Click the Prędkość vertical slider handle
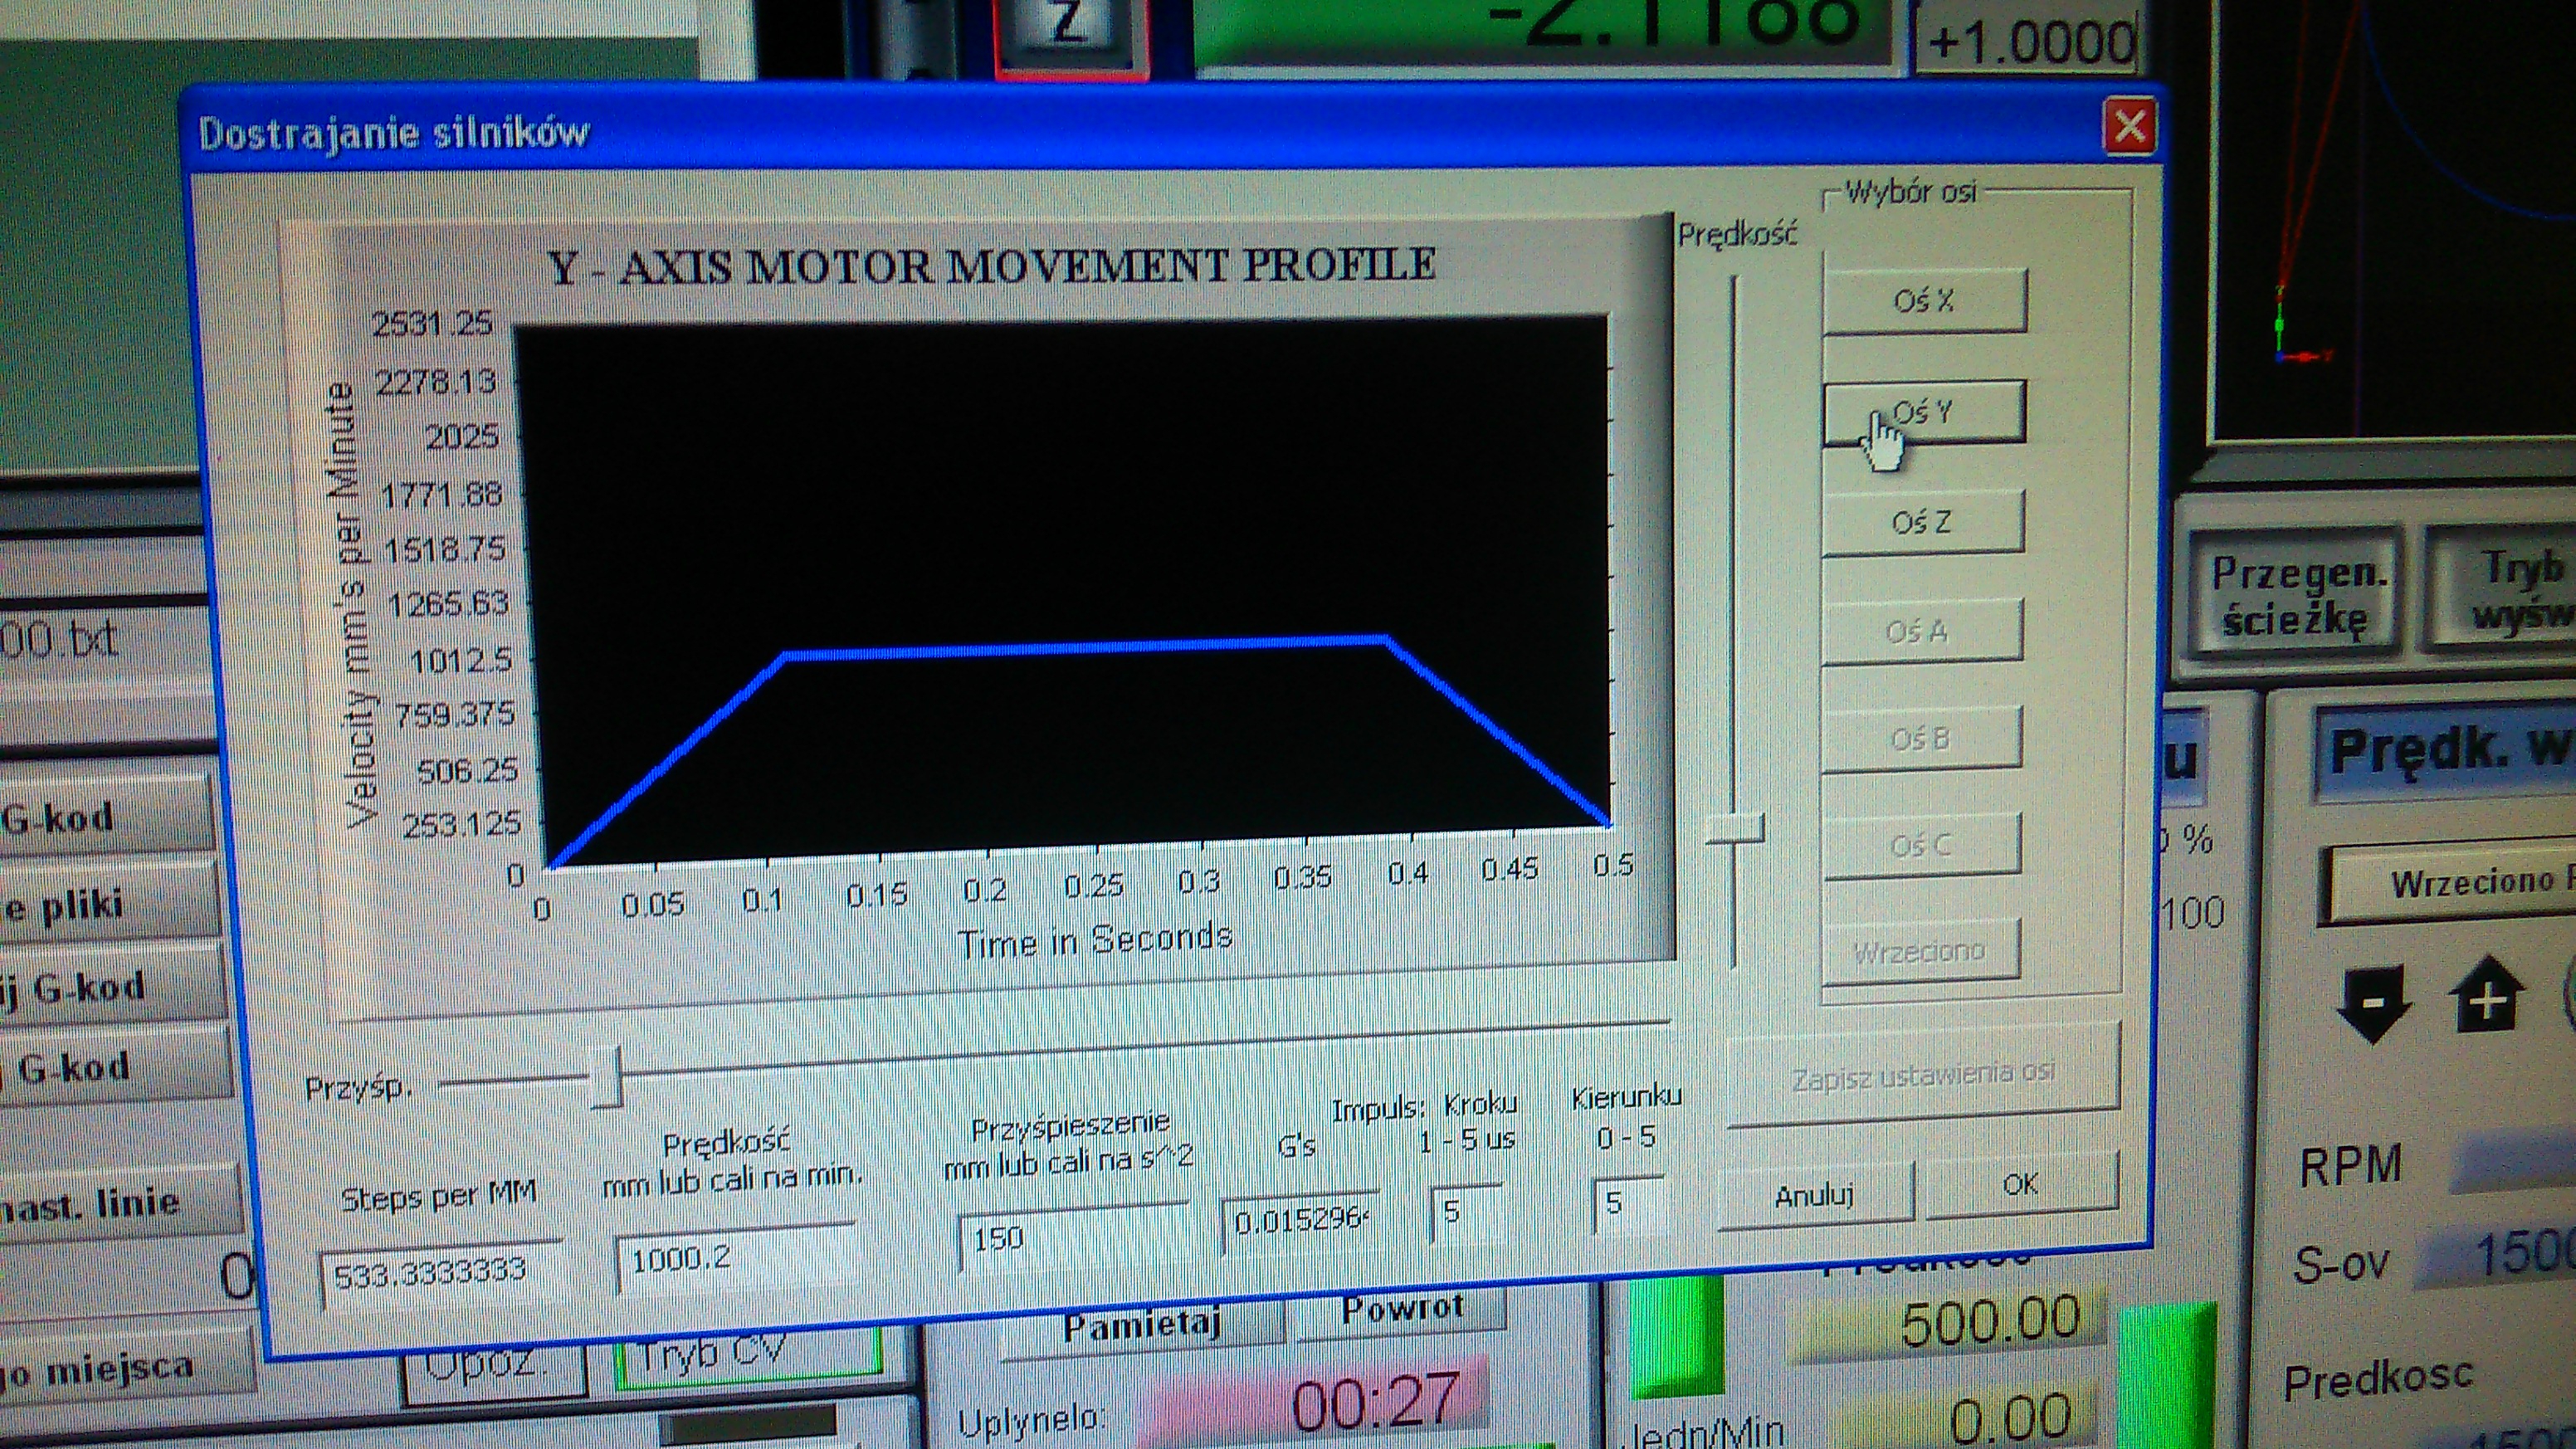The image size is (2576, 1449). (x=1735, y=829)
